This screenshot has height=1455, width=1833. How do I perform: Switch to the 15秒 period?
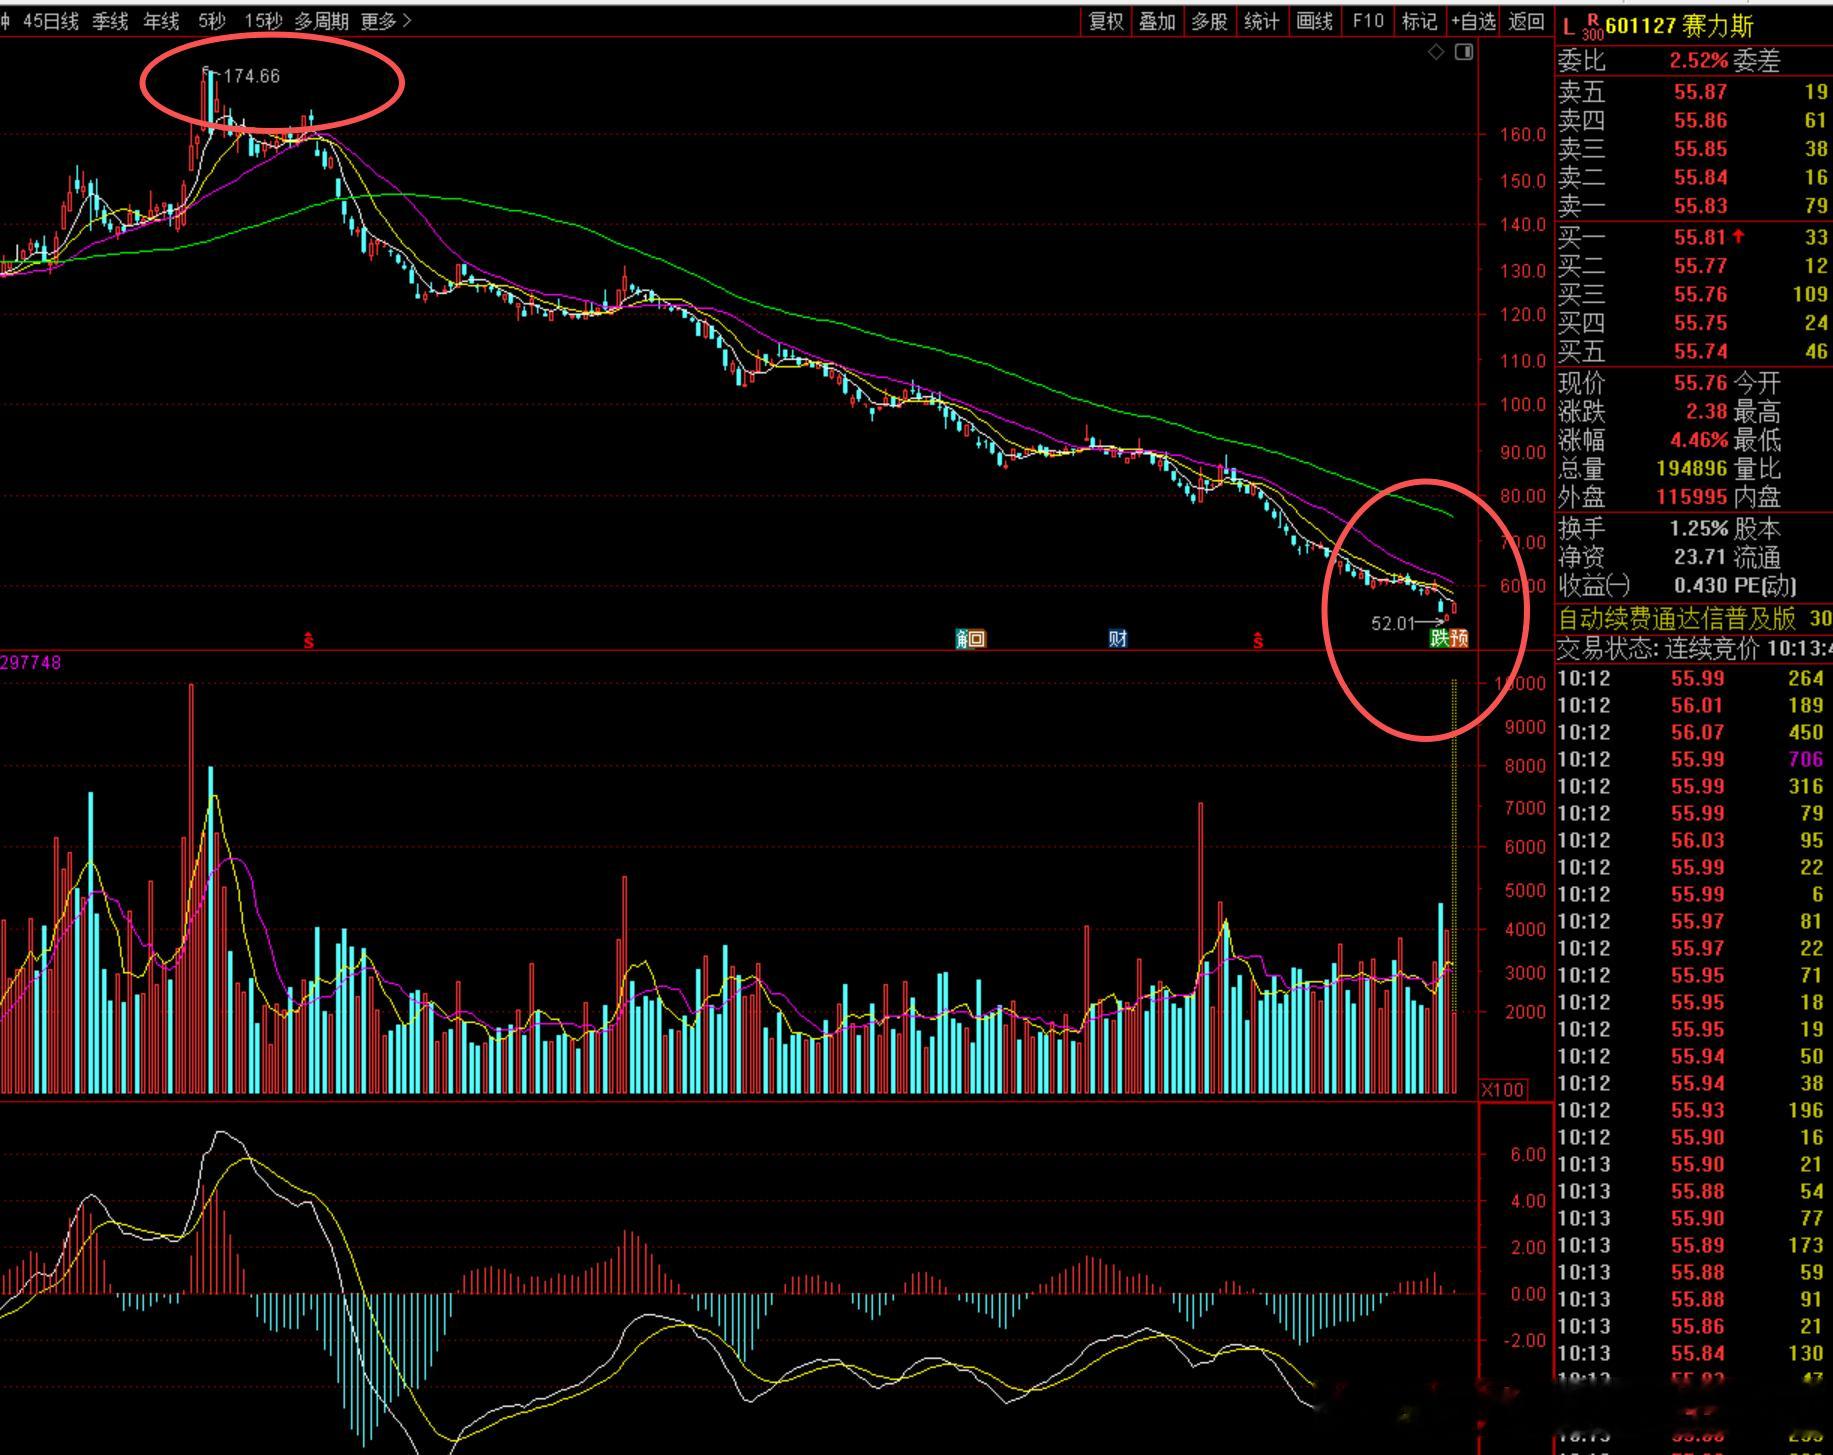[263, 21]
